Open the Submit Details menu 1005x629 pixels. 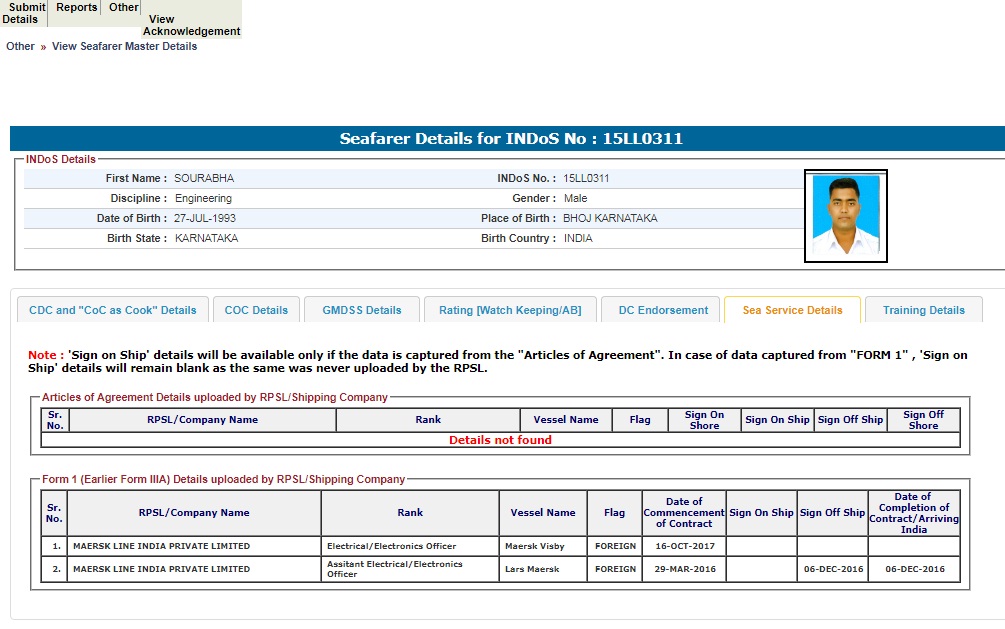[23, 13]
